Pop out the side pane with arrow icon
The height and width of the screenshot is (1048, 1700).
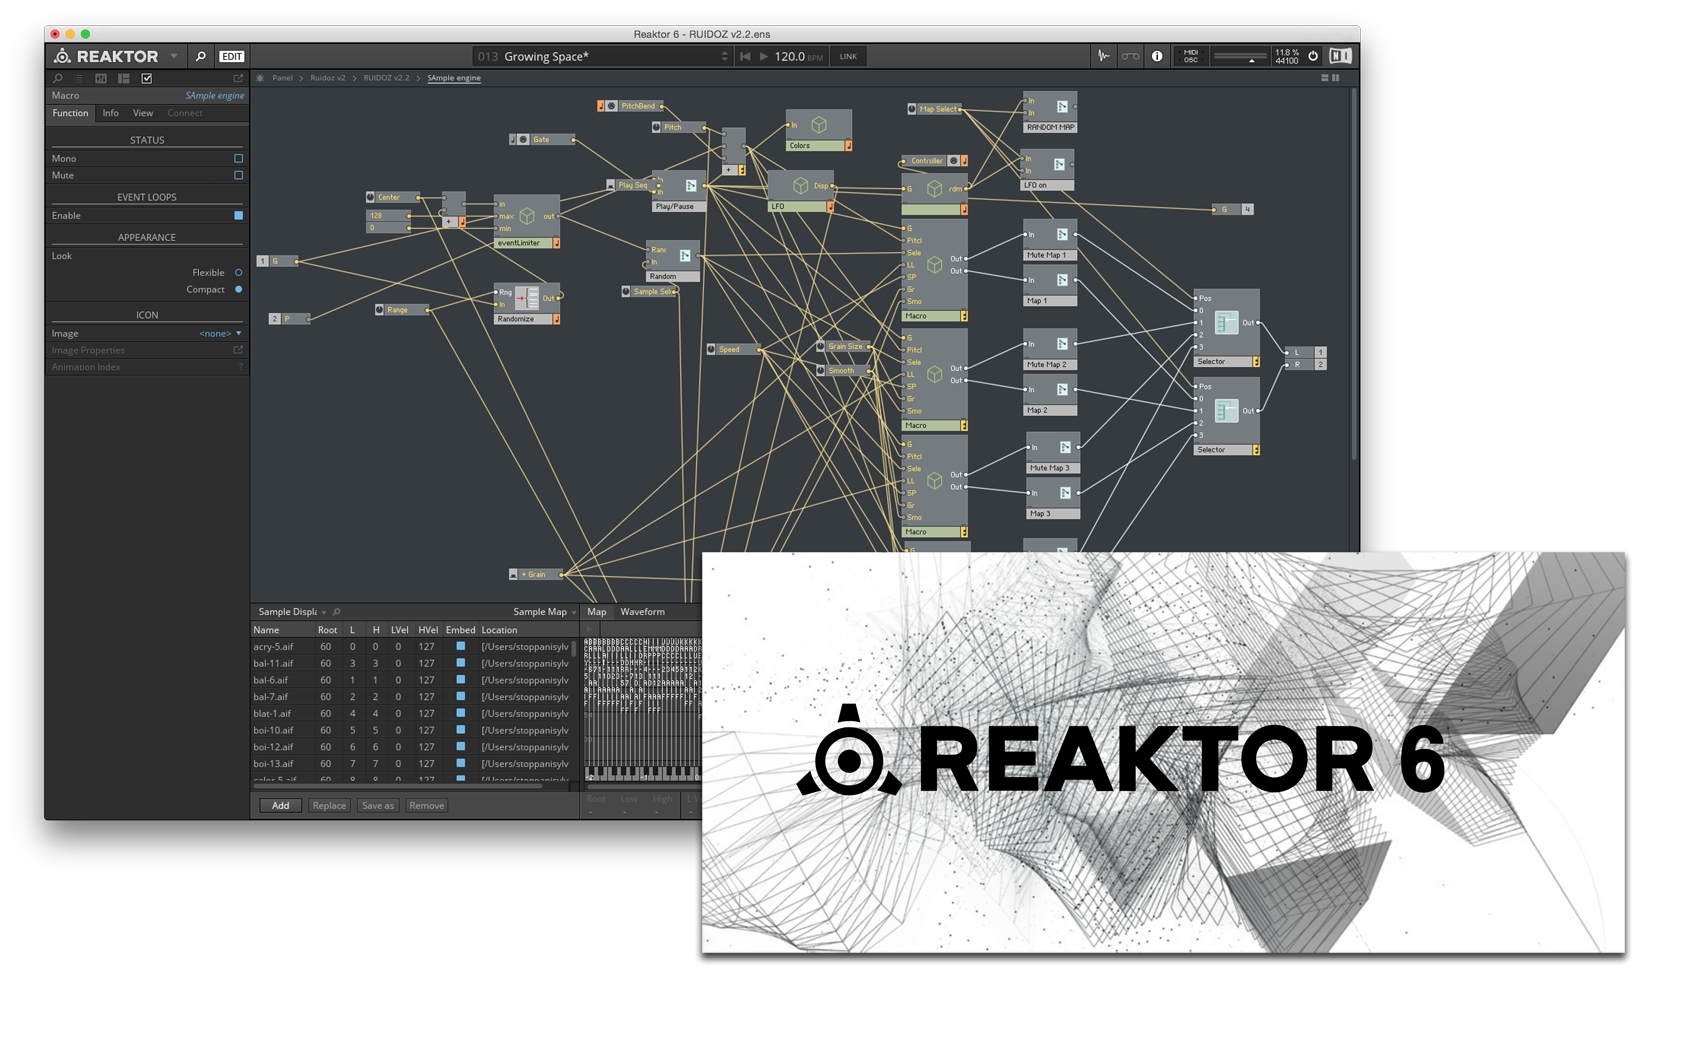coord(238,78)
